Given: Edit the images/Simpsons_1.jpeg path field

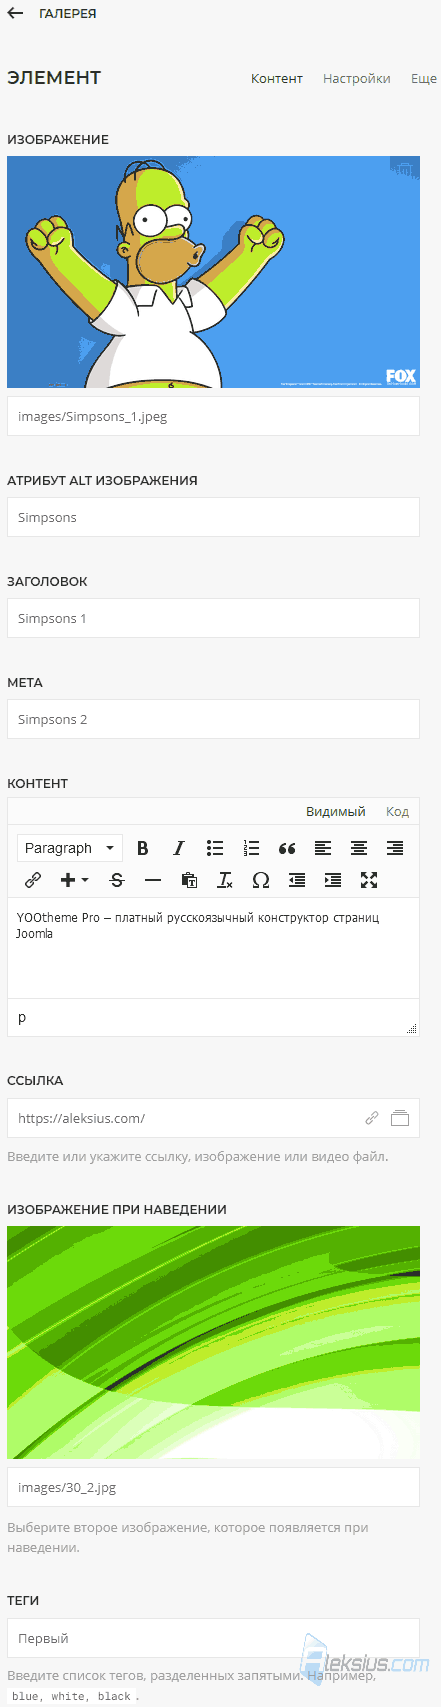Looking at the screenshot, I should pyautogui.click(x=213, y=417).
